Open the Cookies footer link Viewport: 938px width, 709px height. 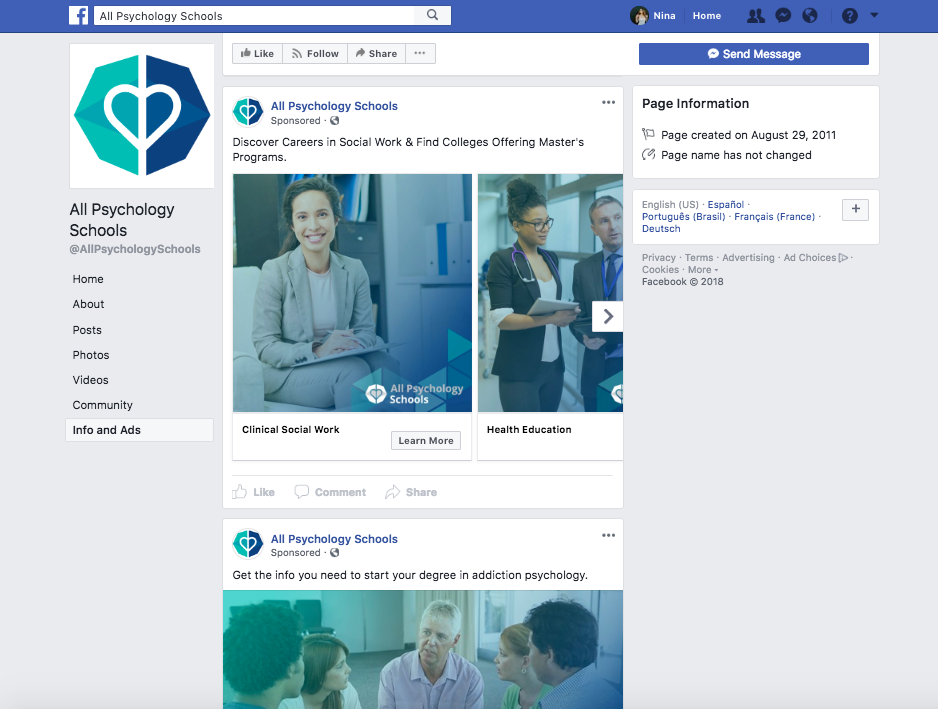(660, 270)
